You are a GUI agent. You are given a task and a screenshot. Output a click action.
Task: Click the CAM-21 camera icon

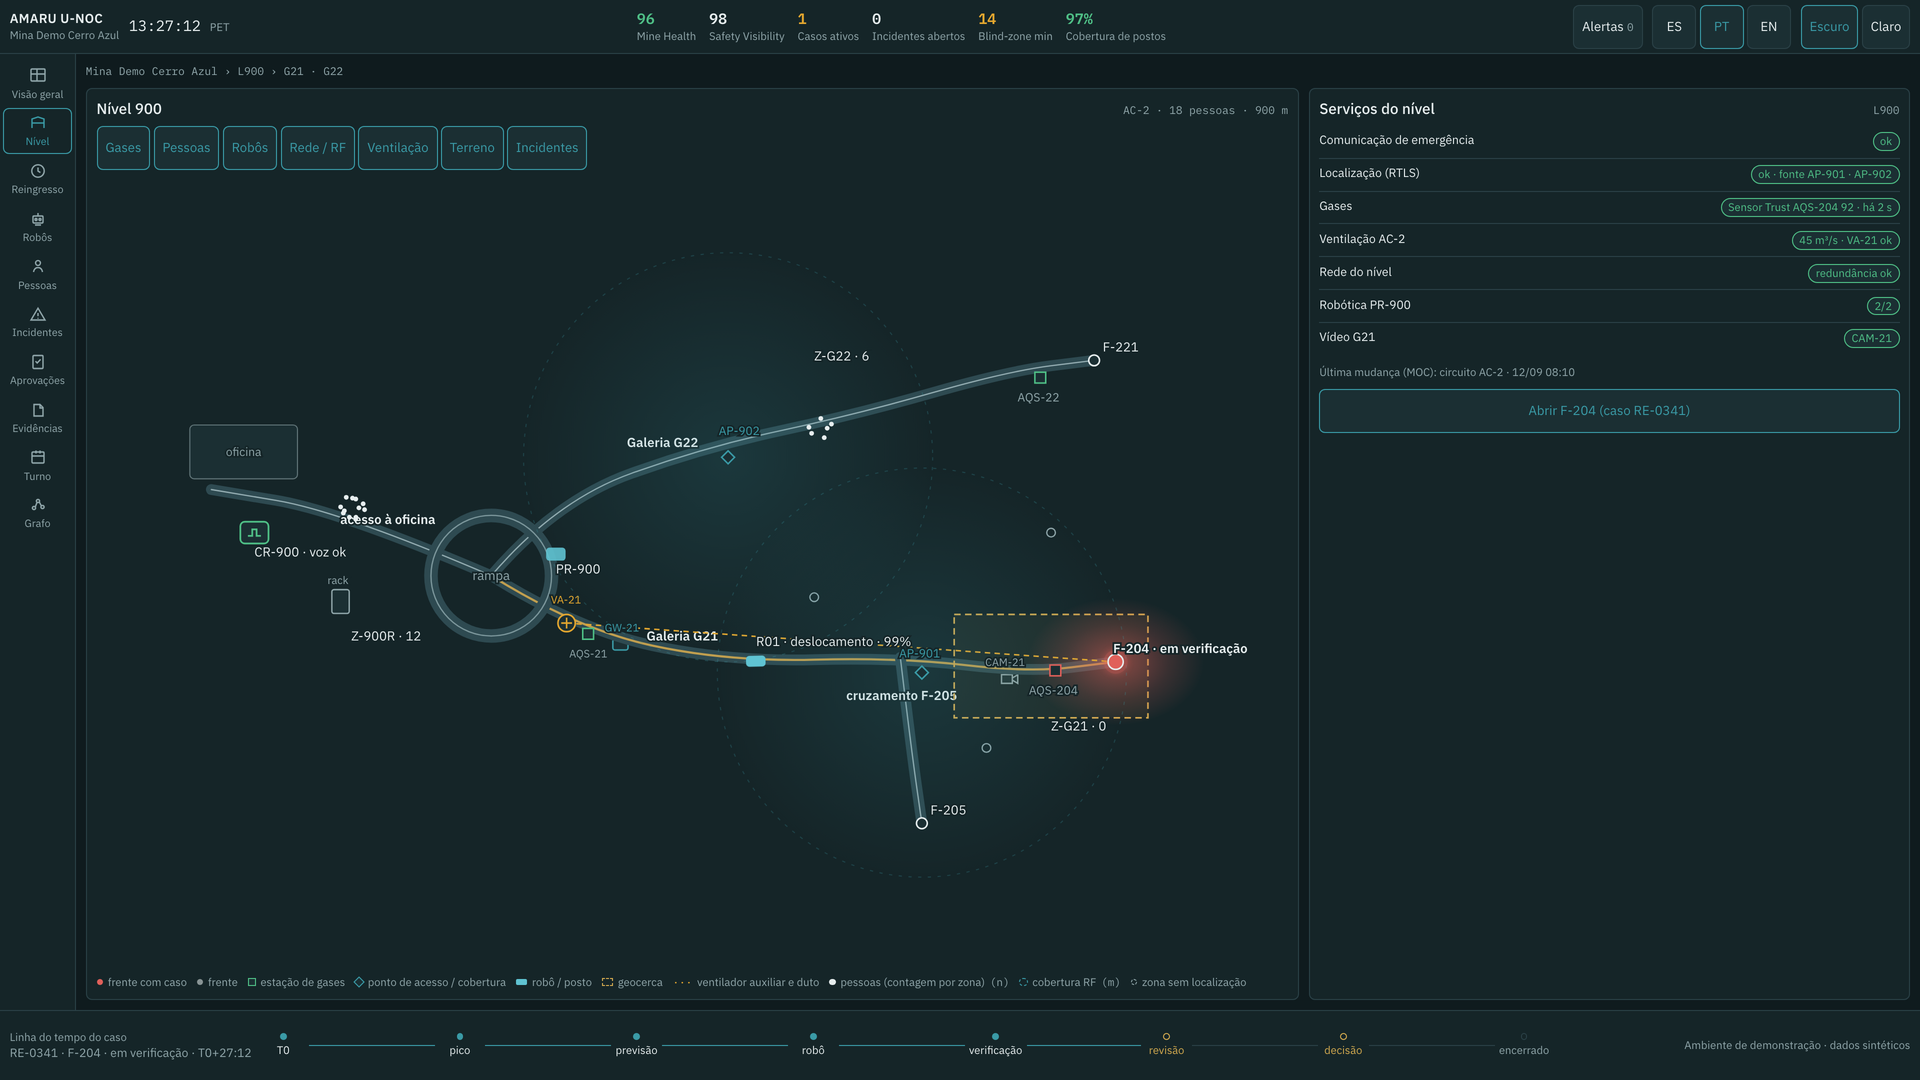[x=1009, y=679]
